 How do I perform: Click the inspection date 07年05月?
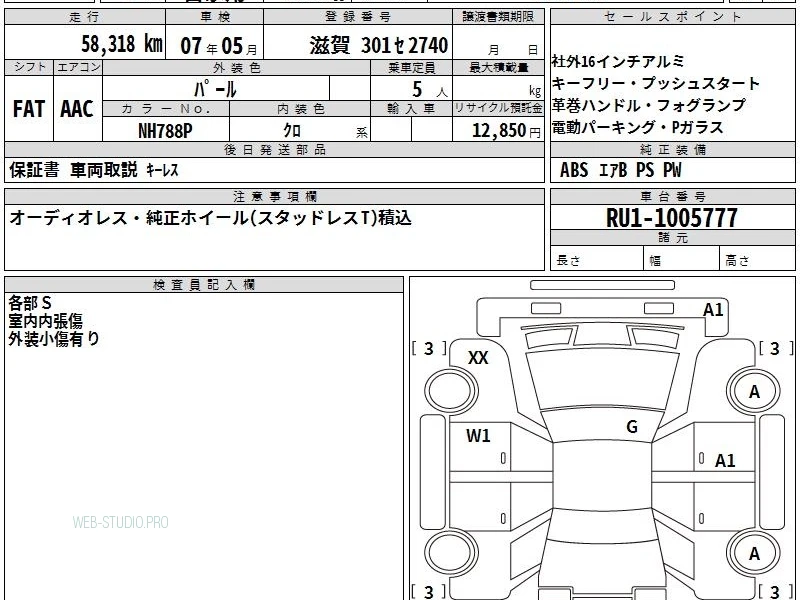tap(219, 46)
